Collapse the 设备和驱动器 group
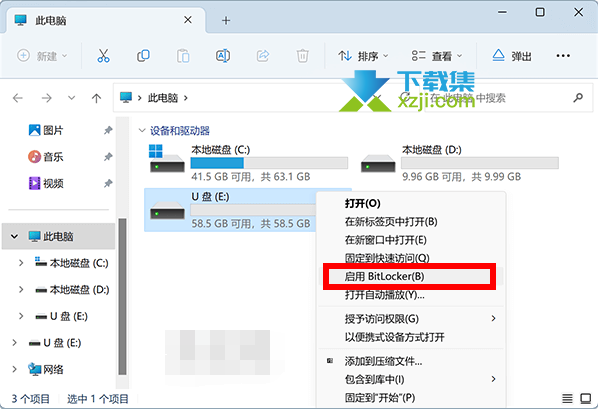This screenshot has height=409, width=598. coord(142,130)
